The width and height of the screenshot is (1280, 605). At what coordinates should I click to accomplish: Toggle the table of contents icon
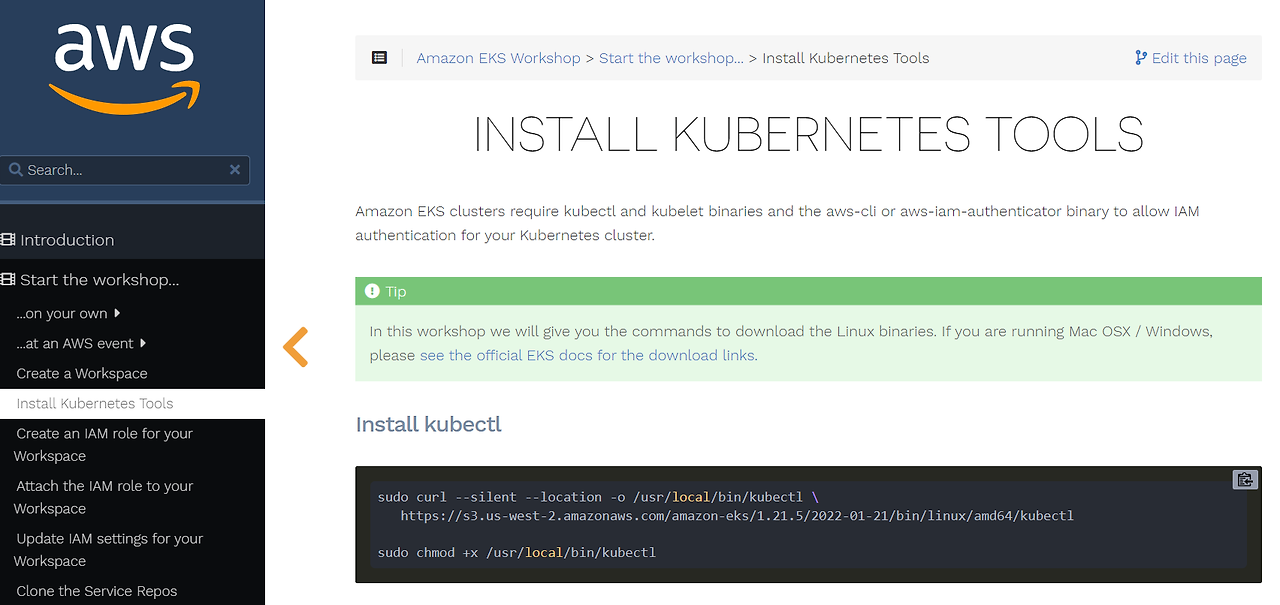pyautogui.click(x=379, y=58)
